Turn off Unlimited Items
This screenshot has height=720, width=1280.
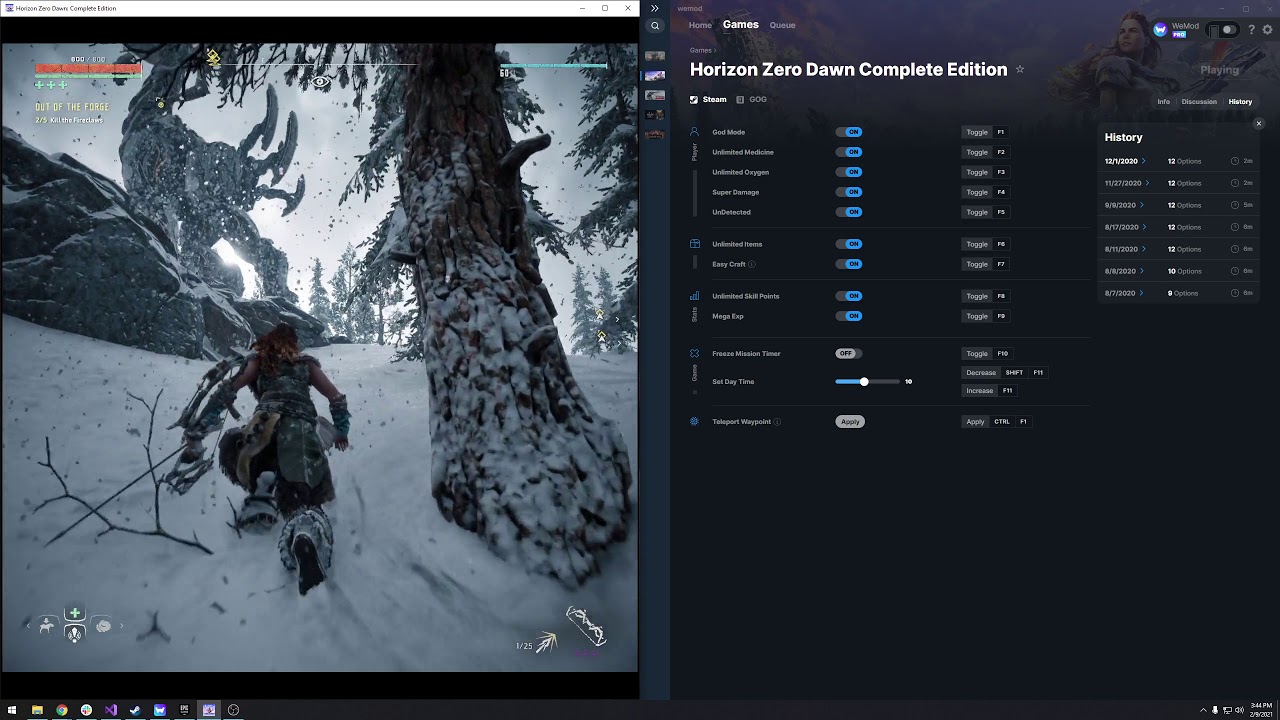click(x=849, y=244)
